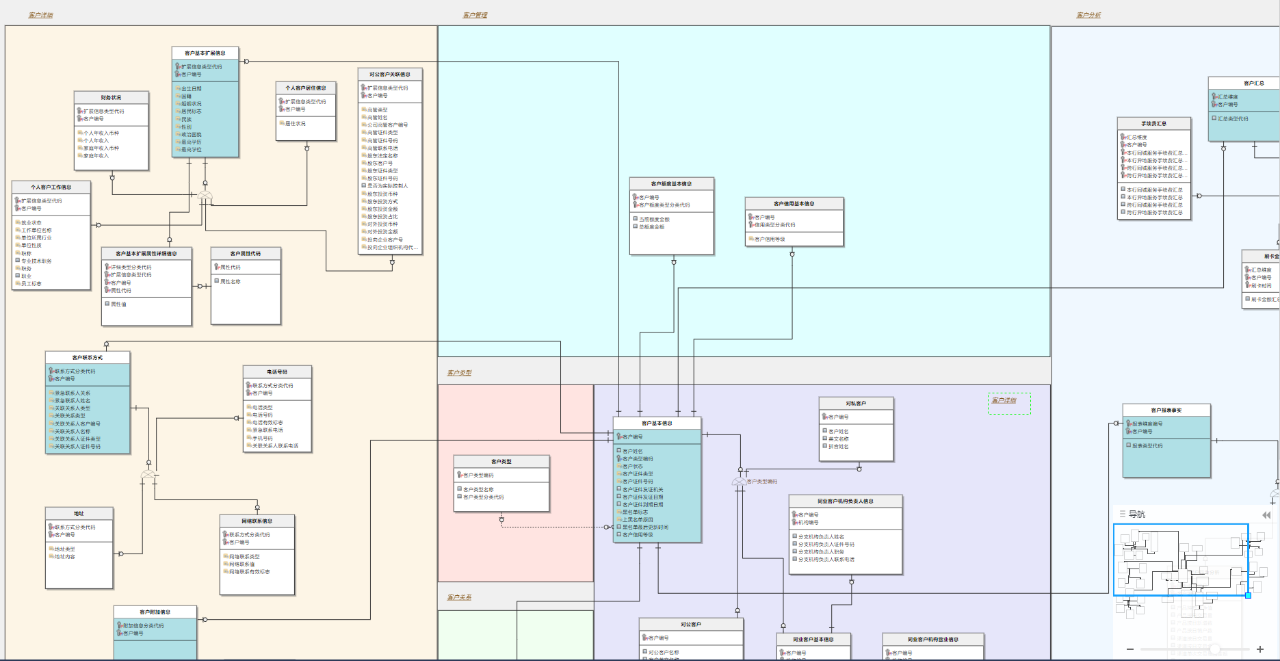Screen dimensions: 1280x661
Task: Click the primary key icon in 客户类型 entity
Action: pos(461,476)
